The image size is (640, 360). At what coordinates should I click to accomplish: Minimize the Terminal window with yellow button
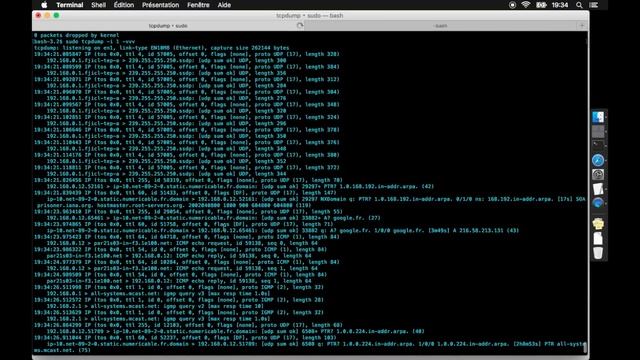pos(47,16)
